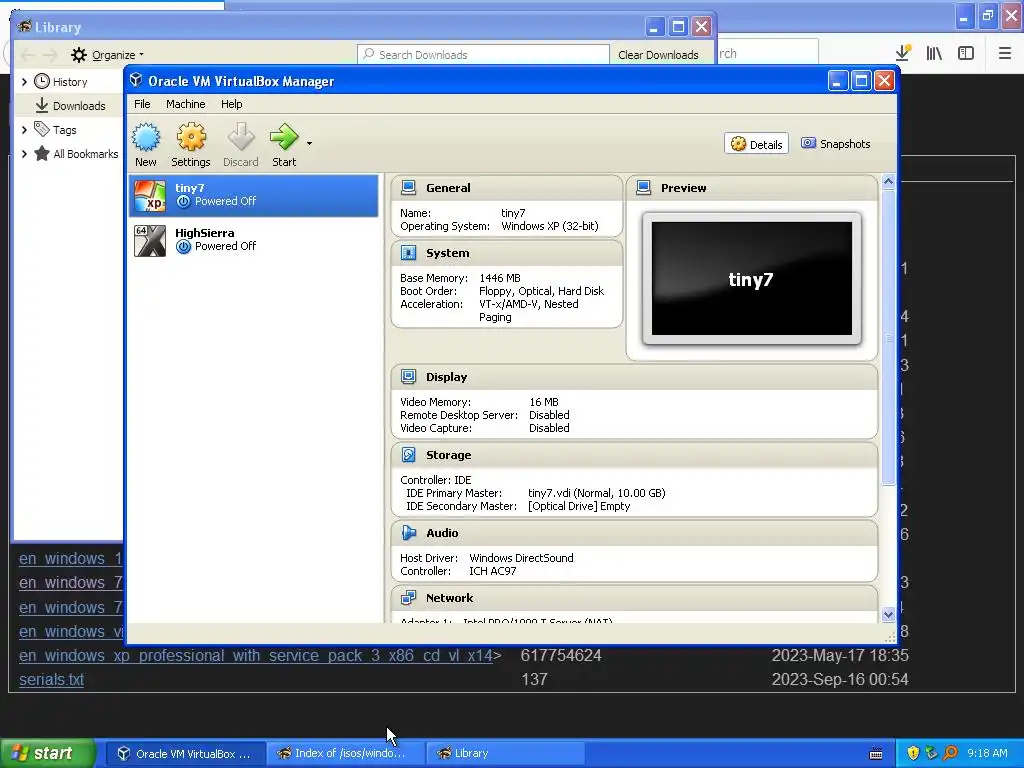Click Tags icon in Library sidebar
1024x768 pixels.
pos(42,129)
